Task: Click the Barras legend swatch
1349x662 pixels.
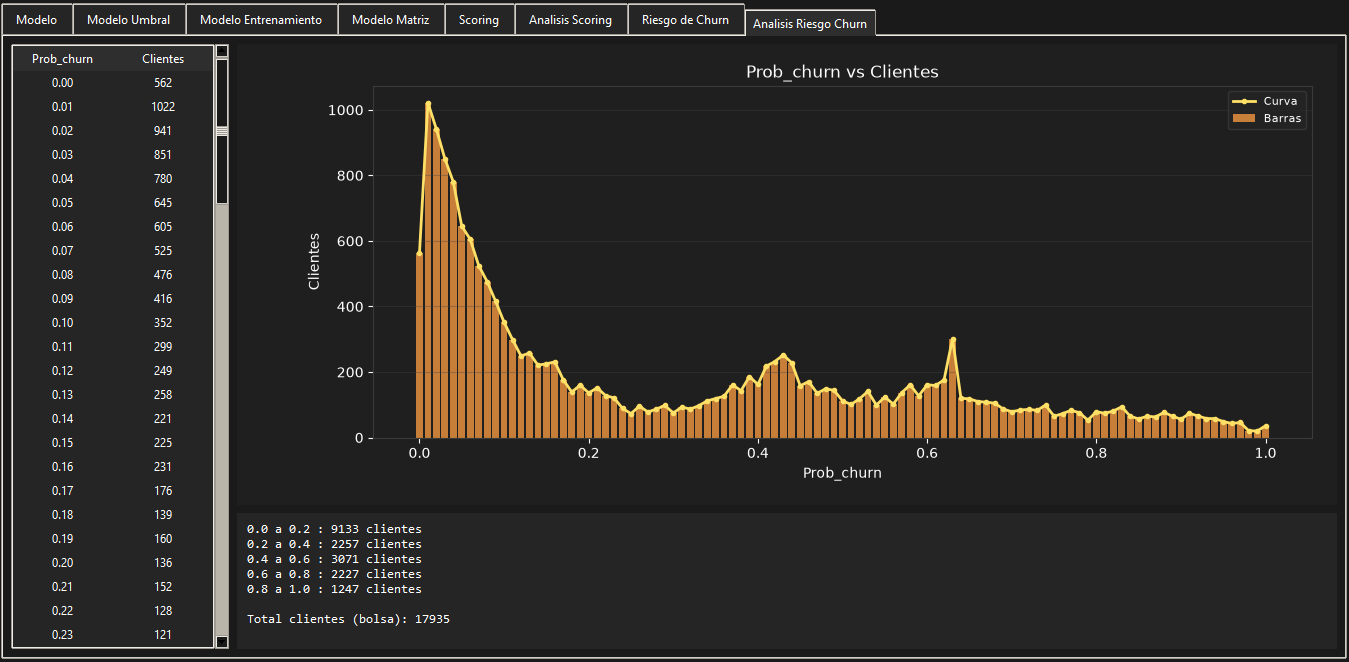Action: pos(1243,118)
